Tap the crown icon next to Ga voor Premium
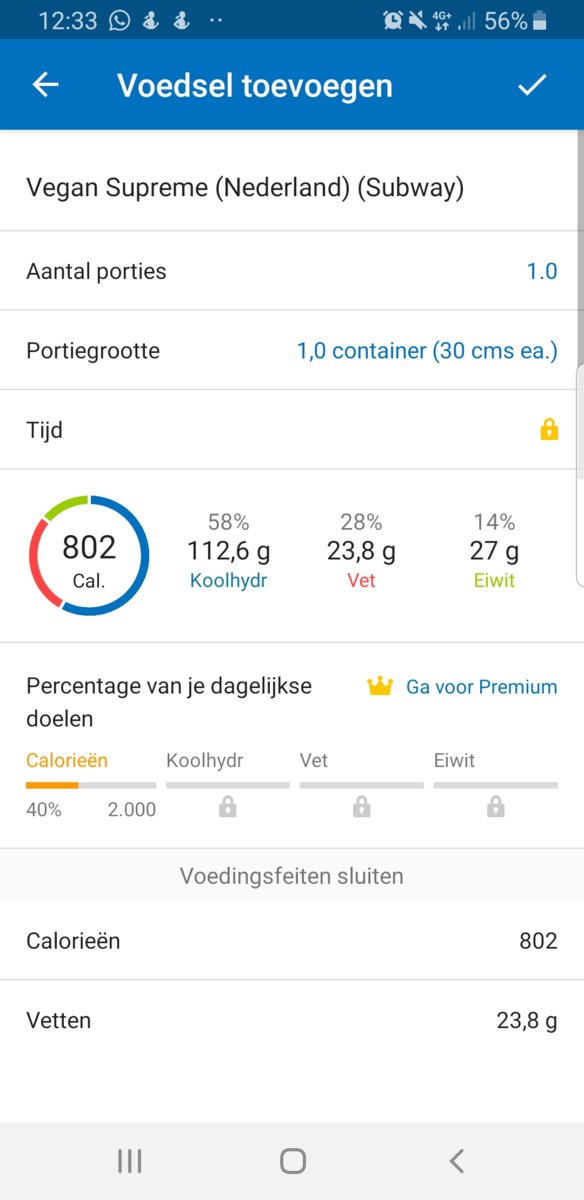This screenshot has width=584, height=1200. click(381, 686)
